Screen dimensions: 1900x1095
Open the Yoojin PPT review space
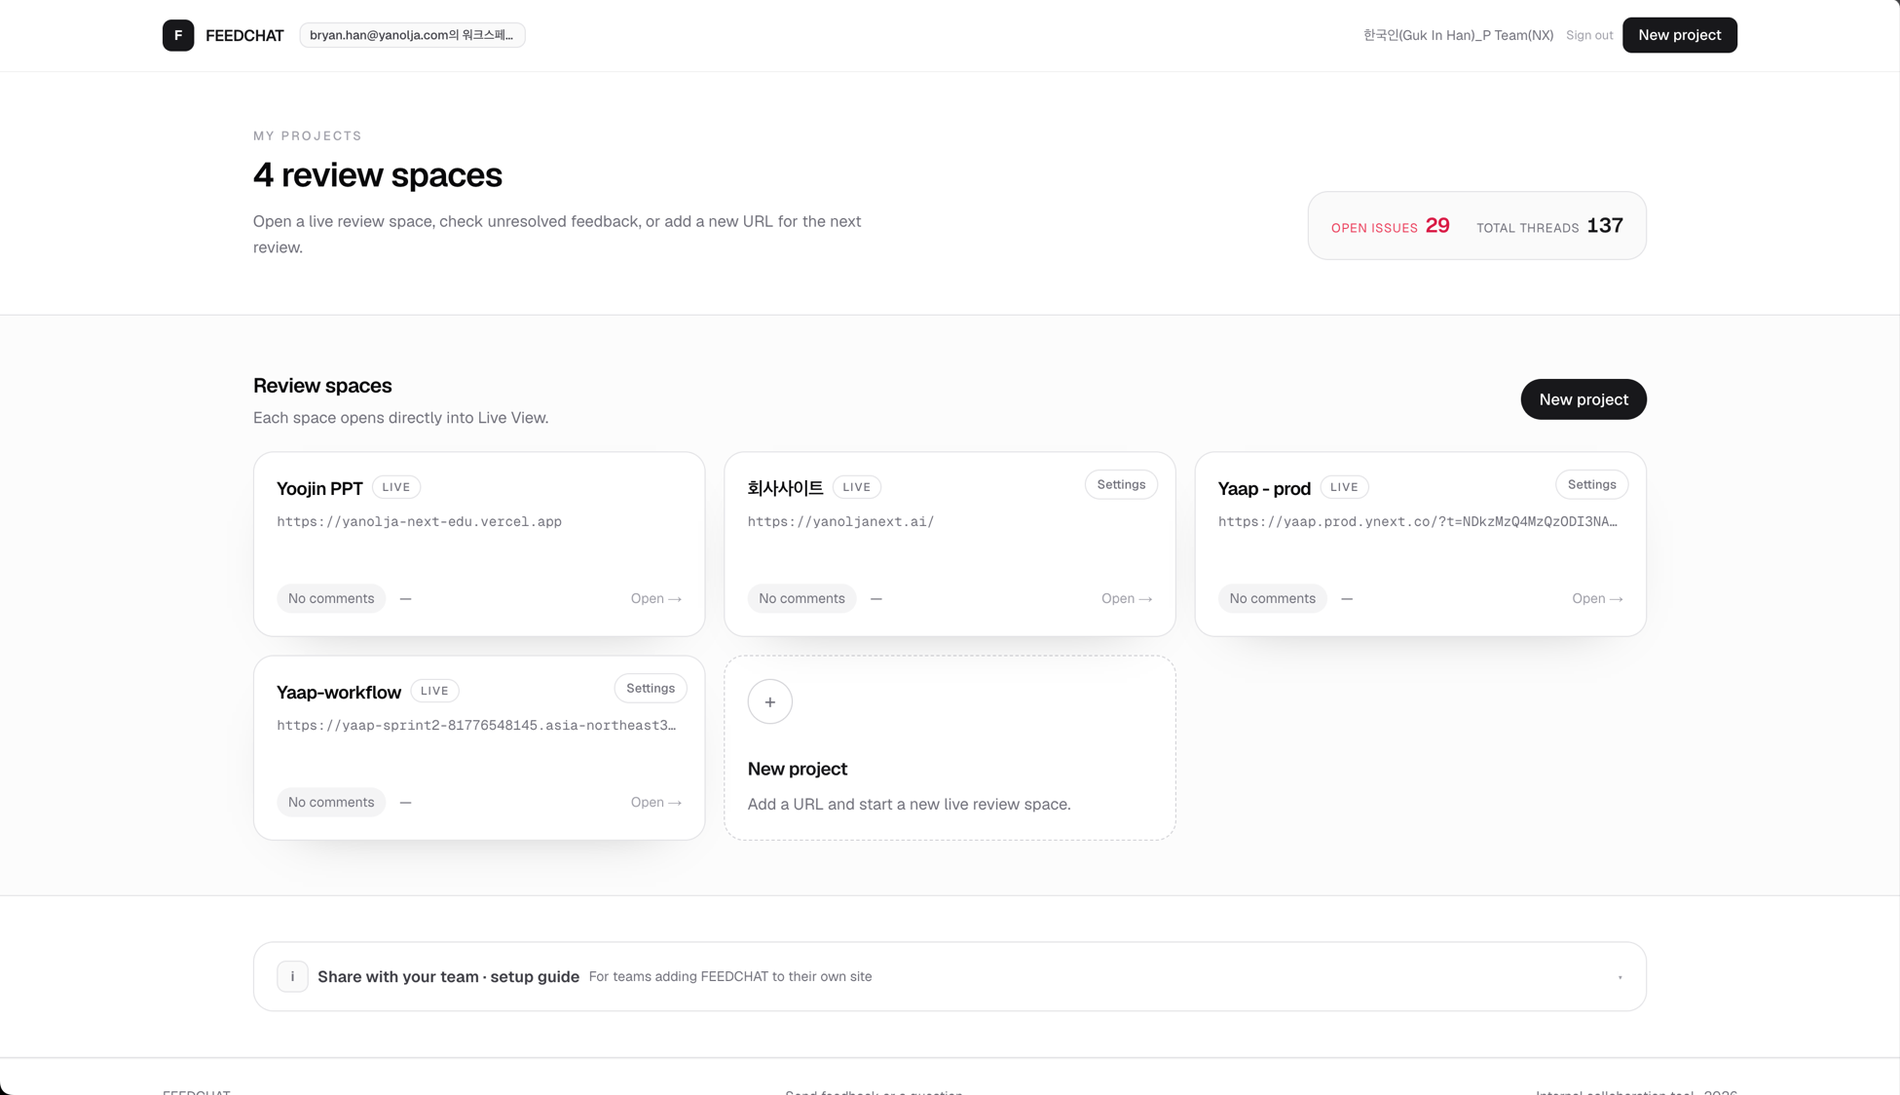click(x=656, y=599)
